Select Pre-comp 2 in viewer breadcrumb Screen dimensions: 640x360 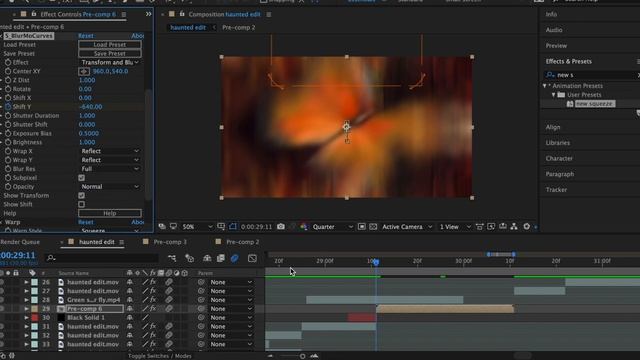[238, 28]
